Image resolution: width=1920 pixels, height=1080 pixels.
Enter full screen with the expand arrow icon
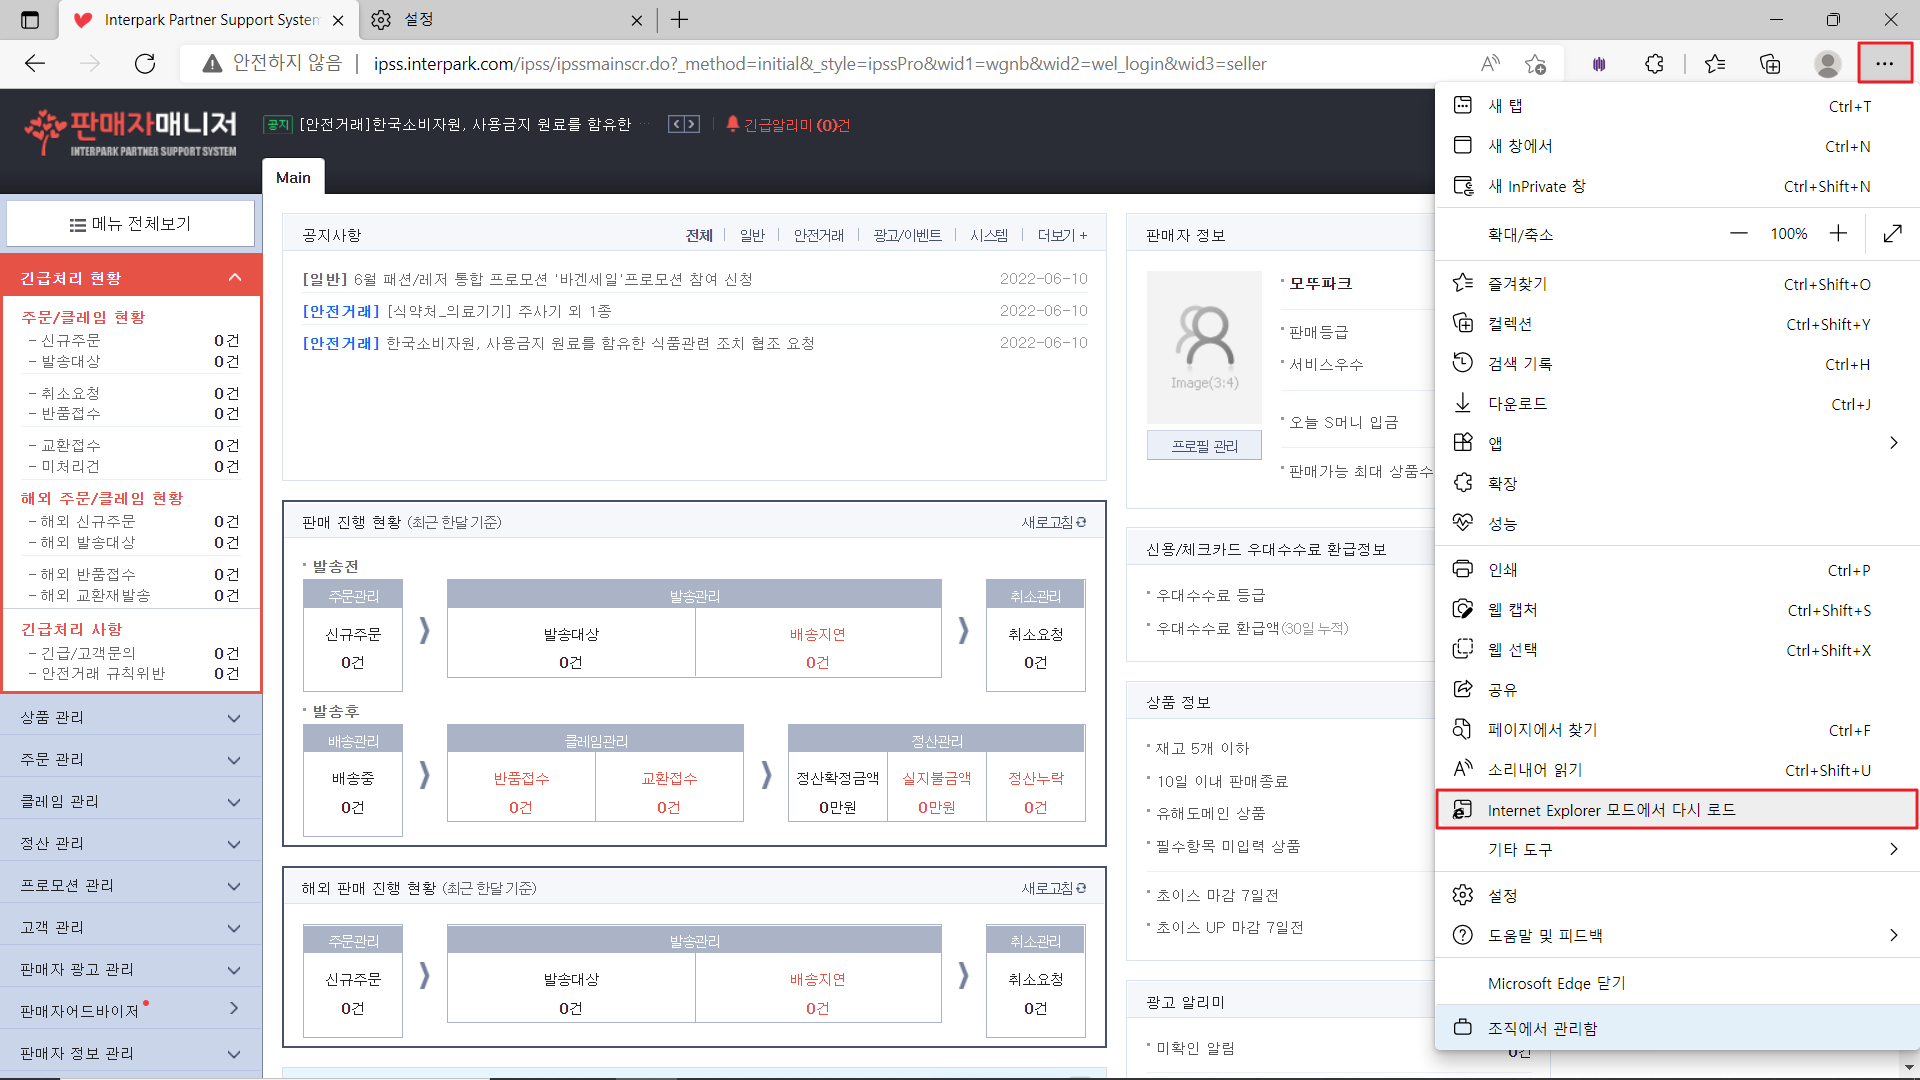tap(1892, 234)
